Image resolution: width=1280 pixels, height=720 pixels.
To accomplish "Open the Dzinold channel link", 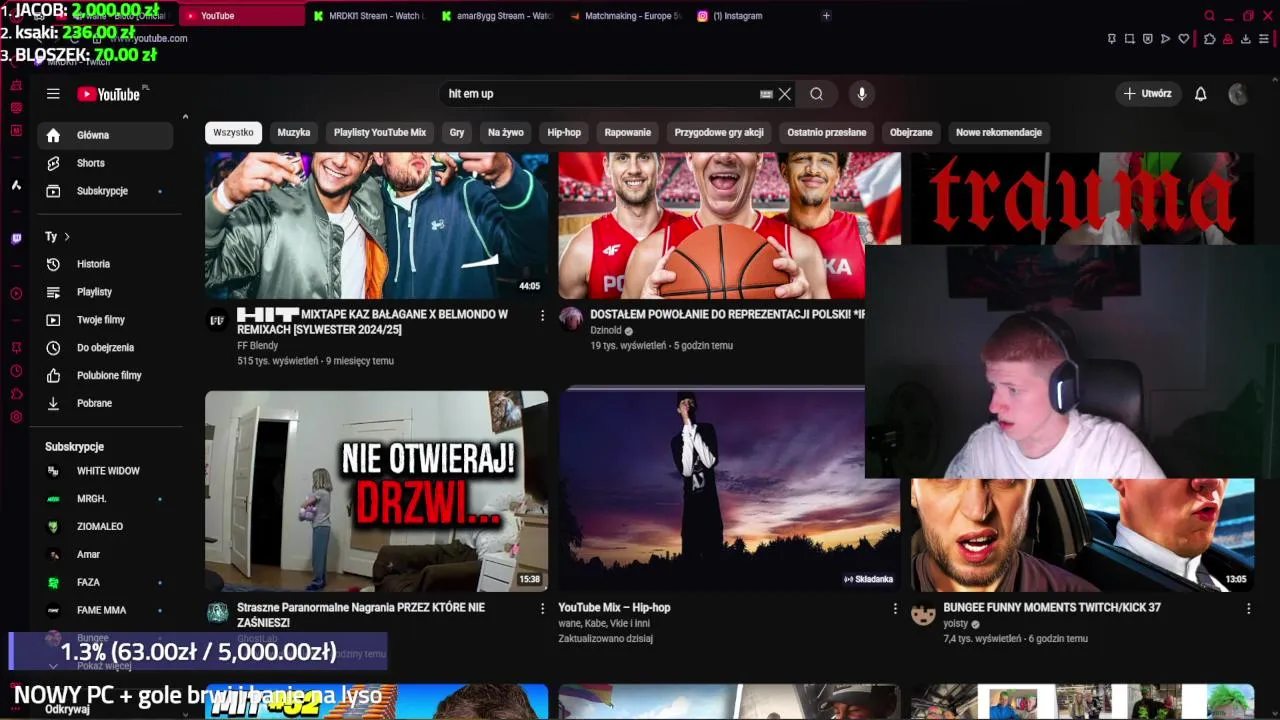I will coord(606,330).
